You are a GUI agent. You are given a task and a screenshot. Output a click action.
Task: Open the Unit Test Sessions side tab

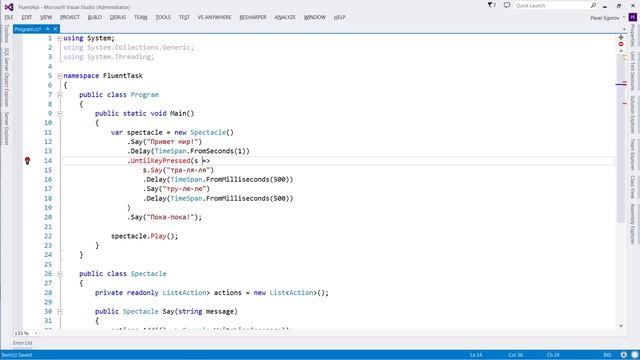pyautogui.click(x=633, y=71)
